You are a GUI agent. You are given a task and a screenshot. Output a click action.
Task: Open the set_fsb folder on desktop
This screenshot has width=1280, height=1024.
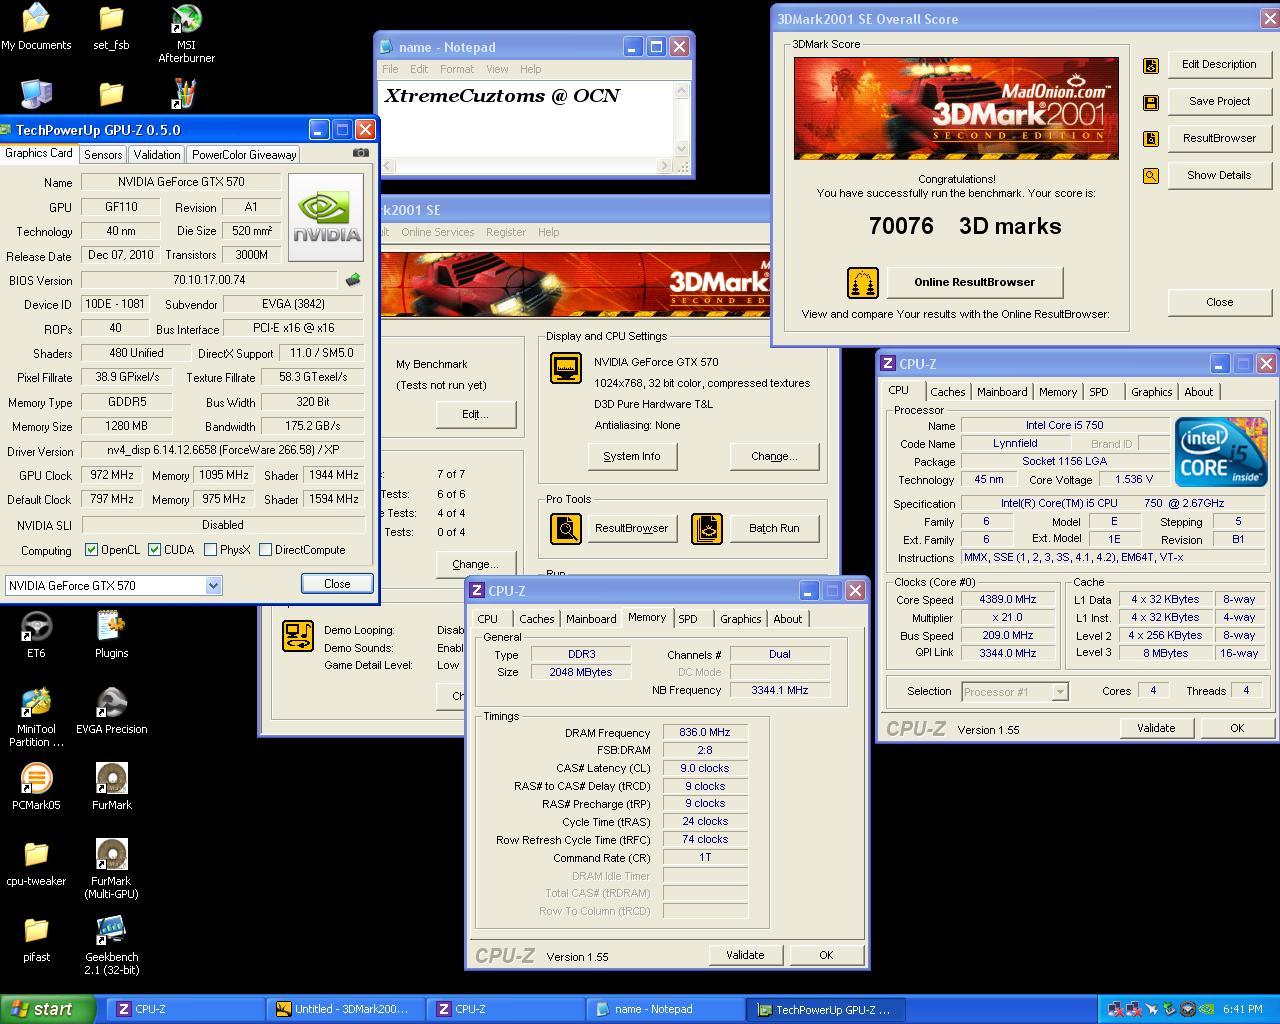pyautogui.click(x=111, y=28)
